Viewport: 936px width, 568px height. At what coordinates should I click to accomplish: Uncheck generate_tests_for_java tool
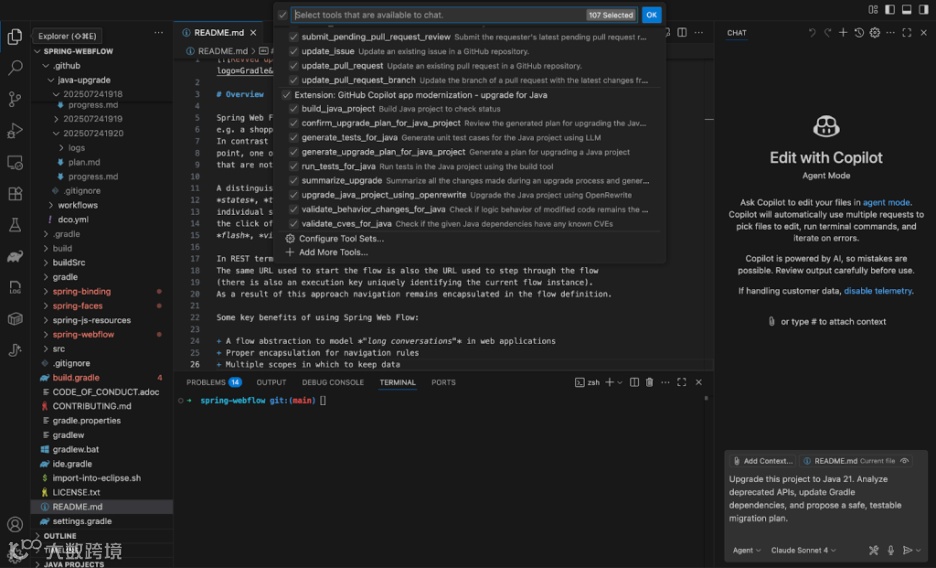pyautogui.click(x=293, y=137)
